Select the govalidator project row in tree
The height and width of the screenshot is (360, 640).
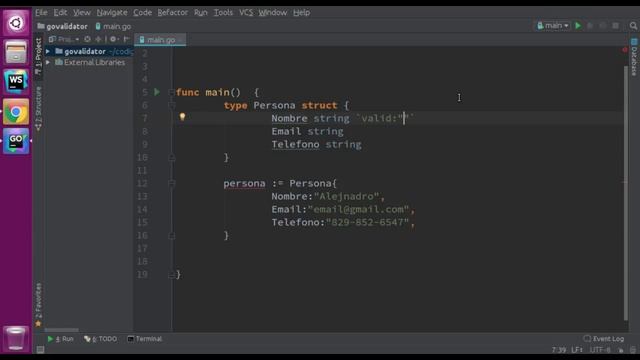[x=89, y=51]
